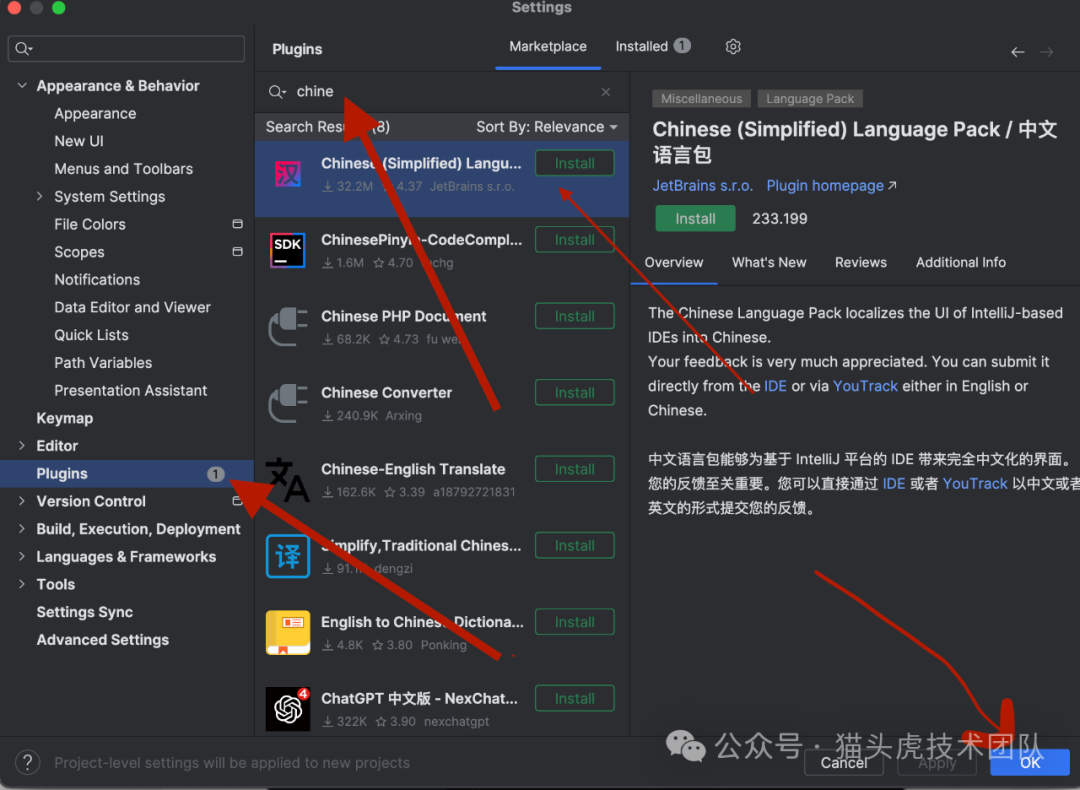Click the English to Chinese Dictionary icon
Image resolution: width=1080 pixels, height=790 pixels.
coord(288,632)
